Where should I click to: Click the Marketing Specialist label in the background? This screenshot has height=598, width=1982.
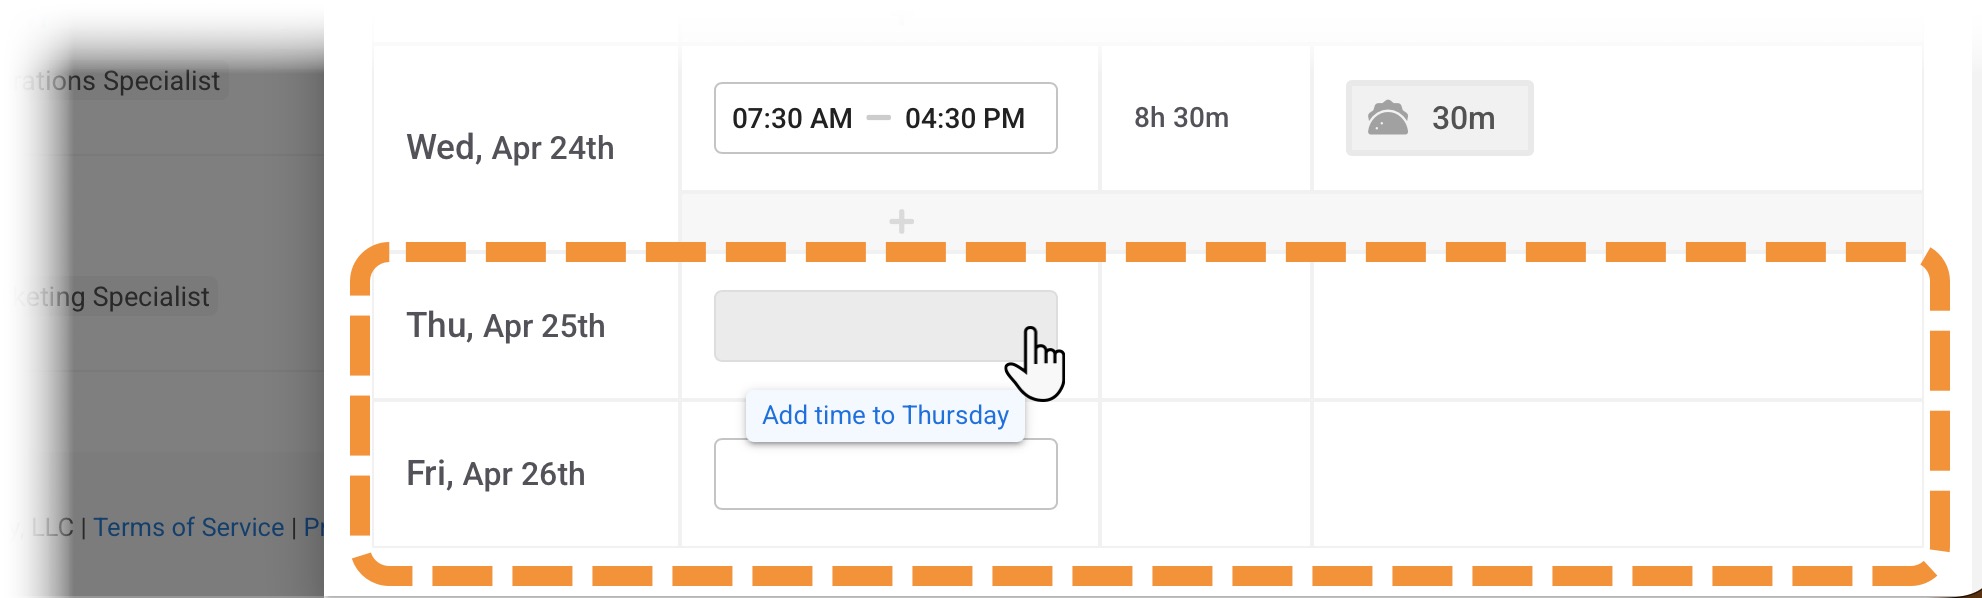point(114,297)
